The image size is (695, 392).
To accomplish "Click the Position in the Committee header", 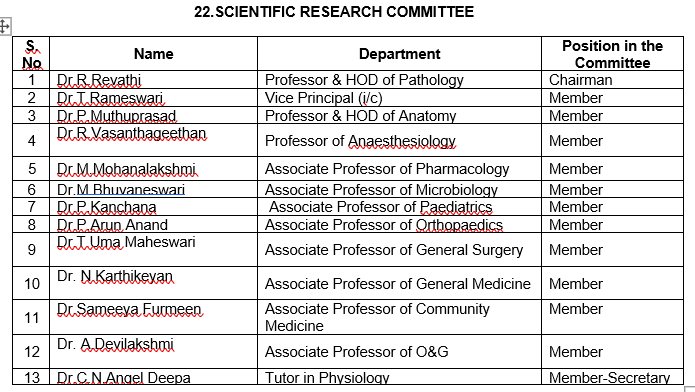I will click(x=613, y=54).
